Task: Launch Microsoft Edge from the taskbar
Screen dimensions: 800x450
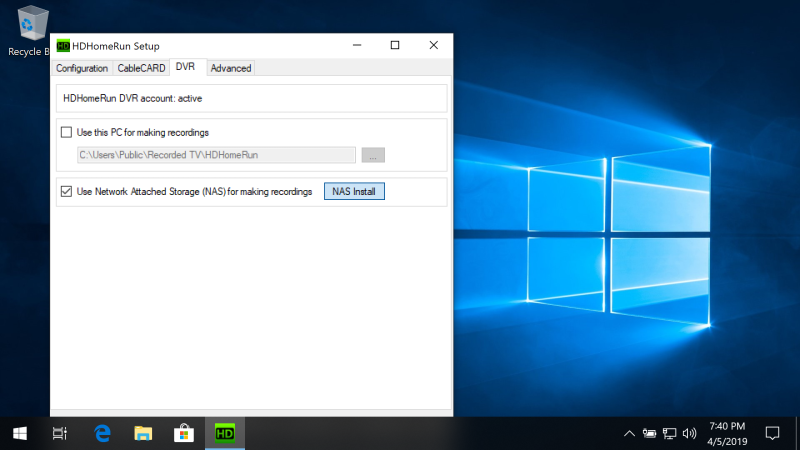Action: pos(102,434)
